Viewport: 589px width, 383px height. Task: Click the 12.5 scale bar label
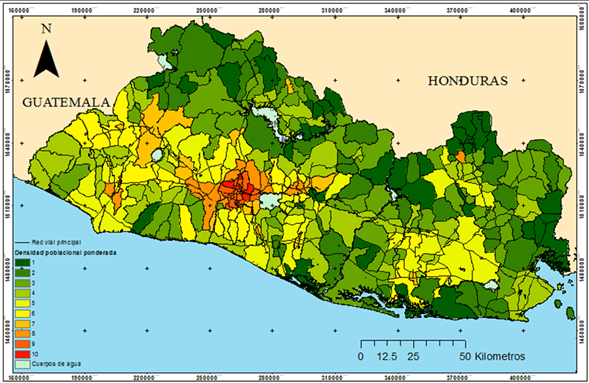[x=387, y=356]
